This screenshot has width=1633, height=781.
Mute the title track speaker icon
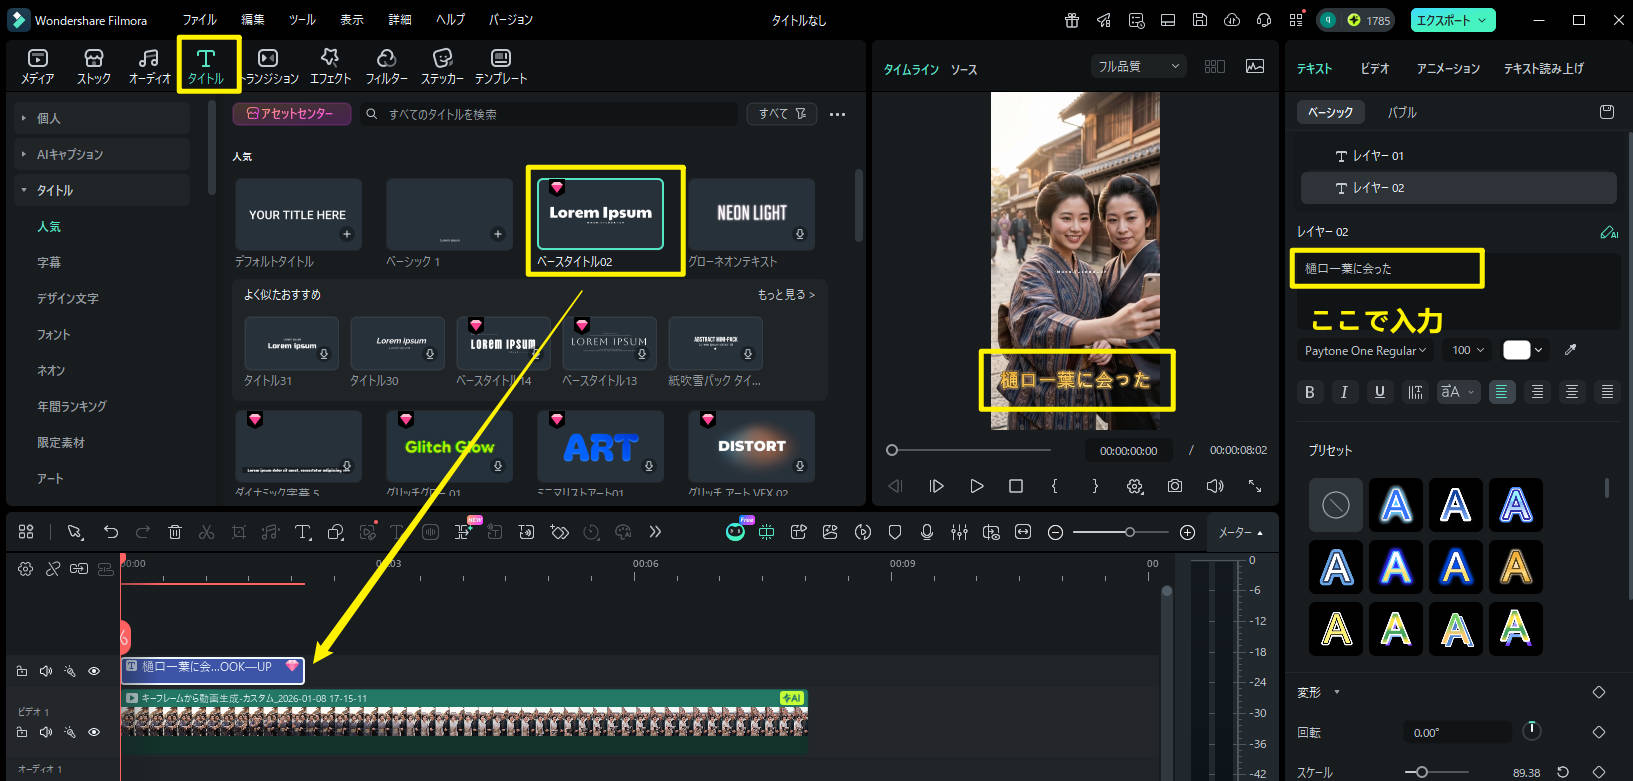tap(46, 671)
